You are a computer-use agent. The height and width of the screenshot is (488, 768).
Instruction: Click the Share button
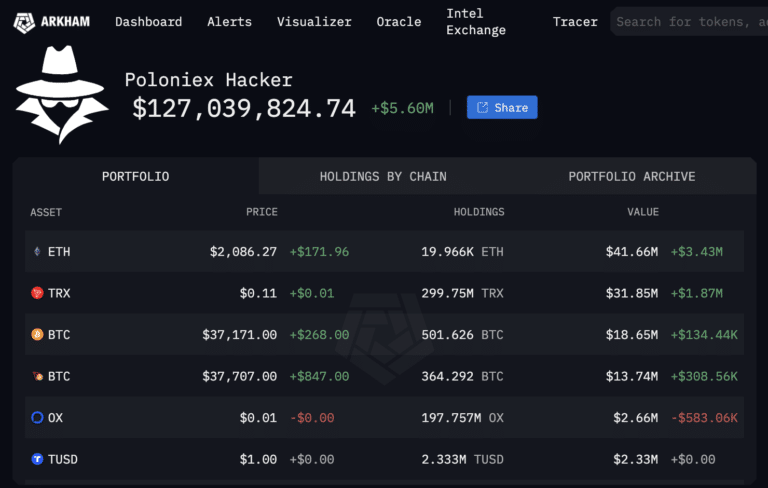pos(502,107)
